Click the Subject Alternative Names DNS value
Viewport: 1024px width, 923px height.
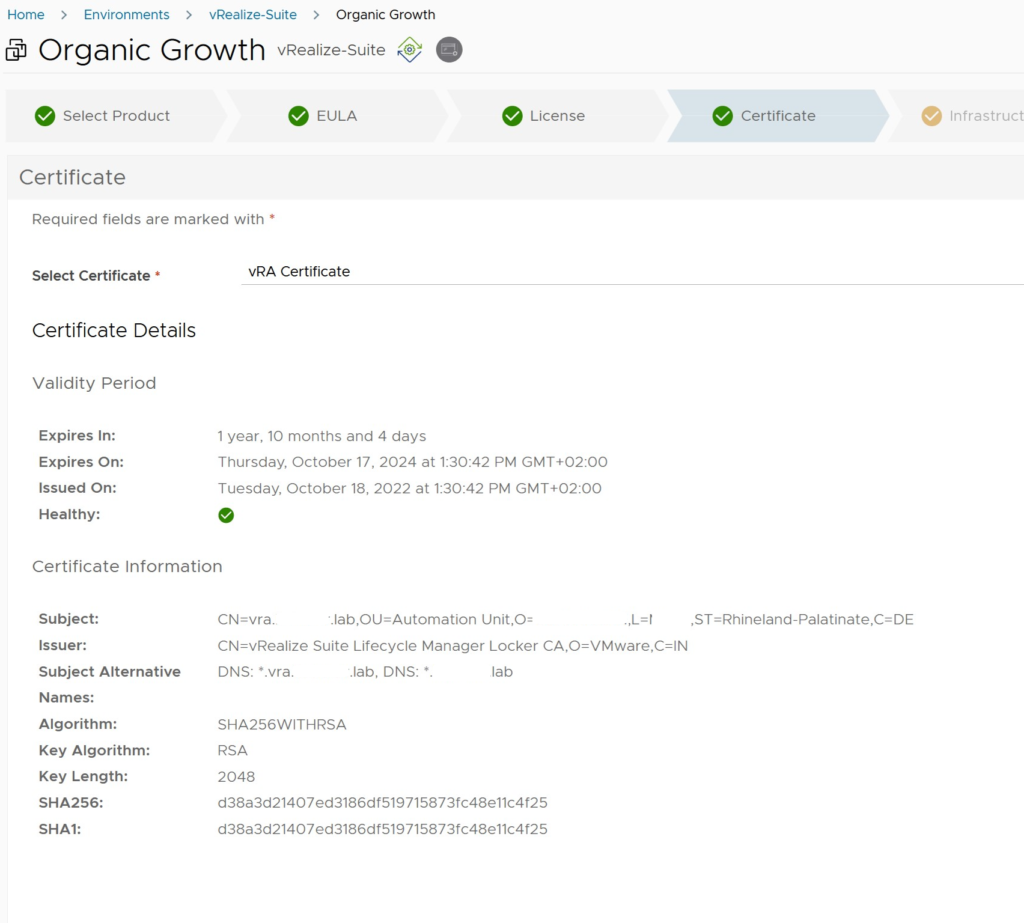pyautogui.click(x=365, y=672)
